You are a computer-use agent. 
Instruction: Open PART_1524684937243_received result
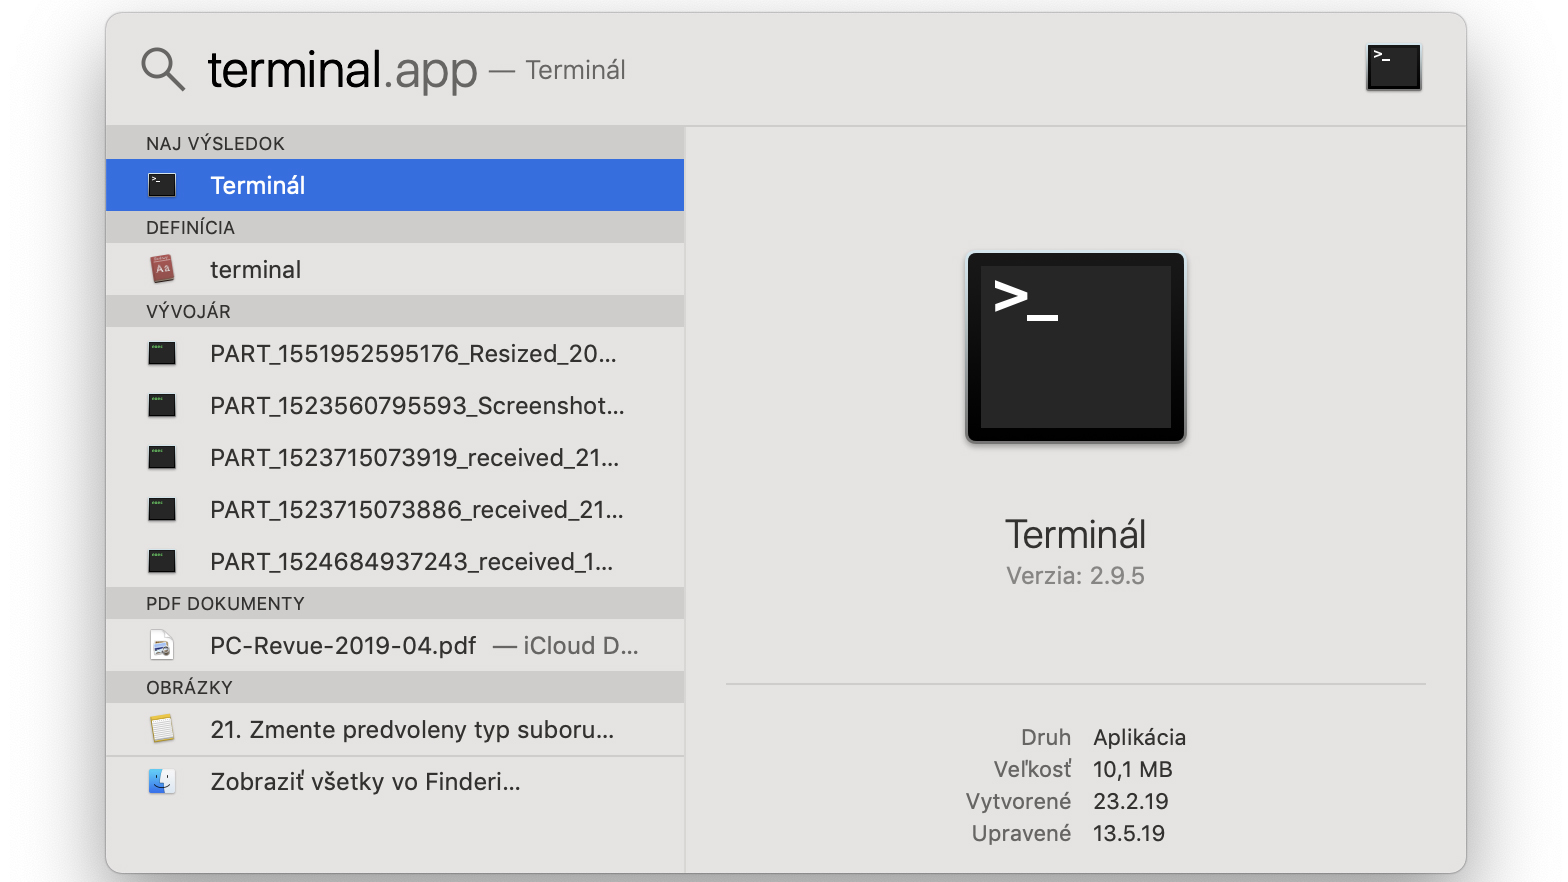point(395,561)
